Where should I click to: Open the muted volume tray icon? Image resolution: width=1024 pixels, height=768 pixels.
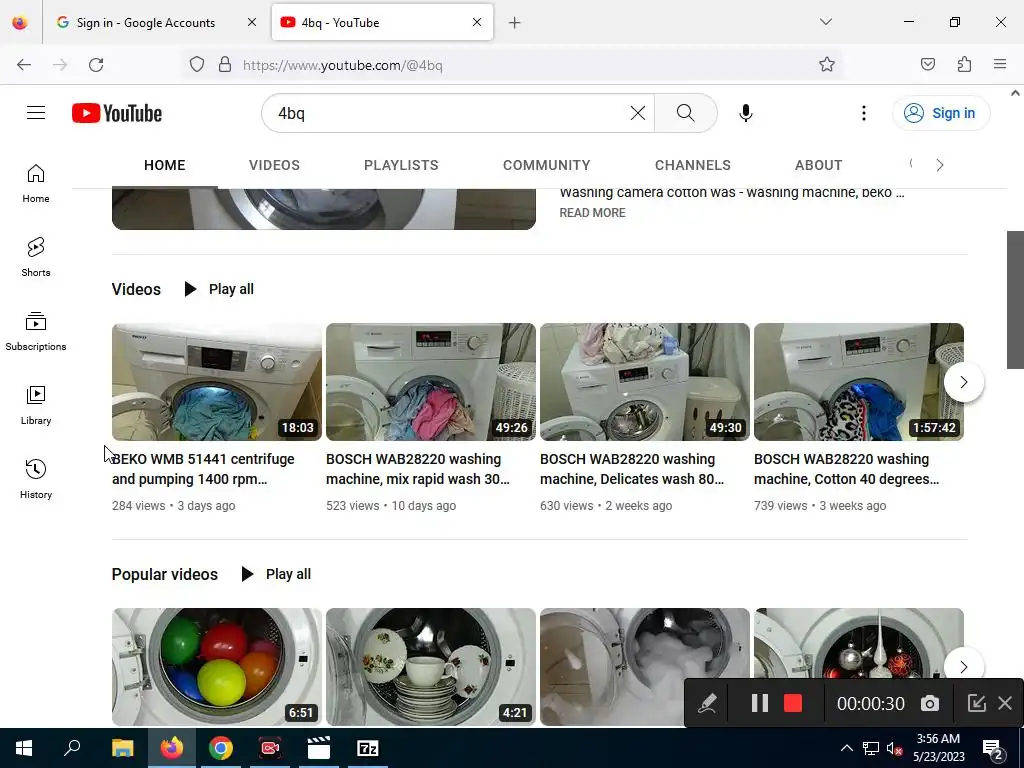[x=894, y=748]
